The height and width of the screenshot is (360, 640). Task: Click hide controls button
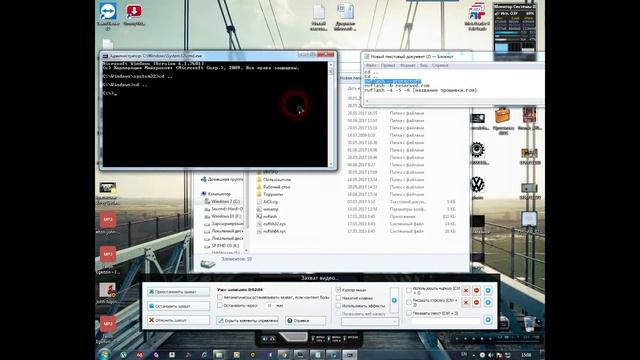(247, 321)
